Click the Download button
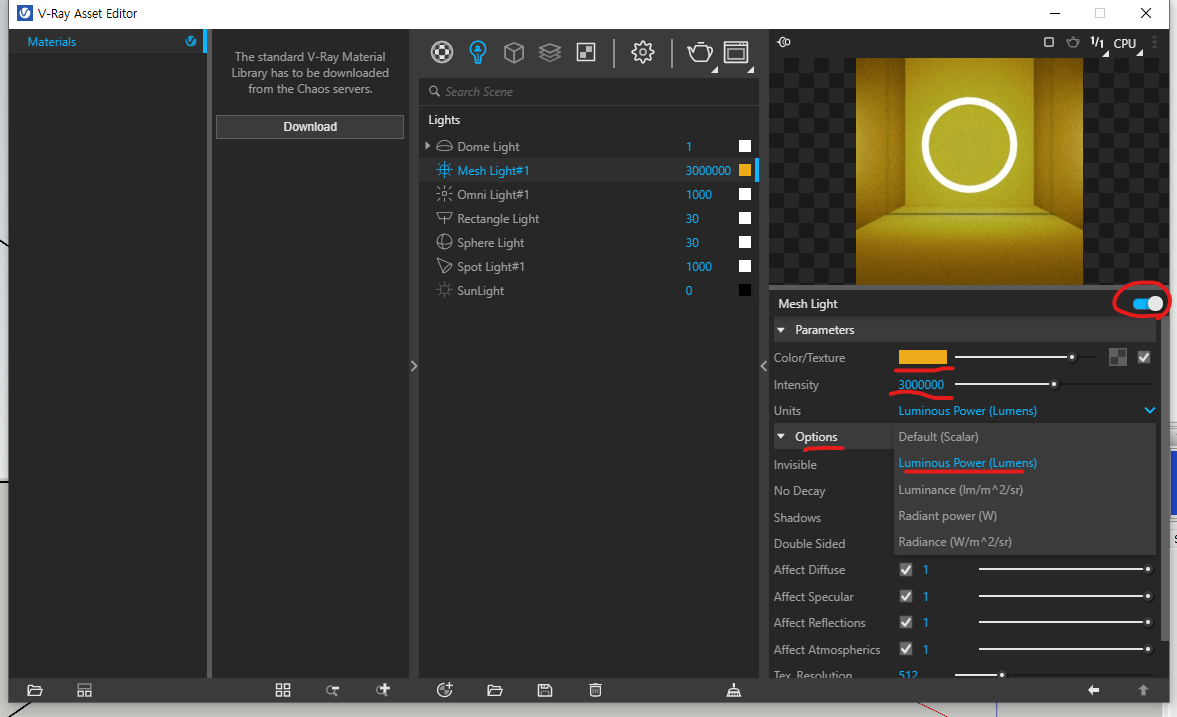 click(310, 127)
